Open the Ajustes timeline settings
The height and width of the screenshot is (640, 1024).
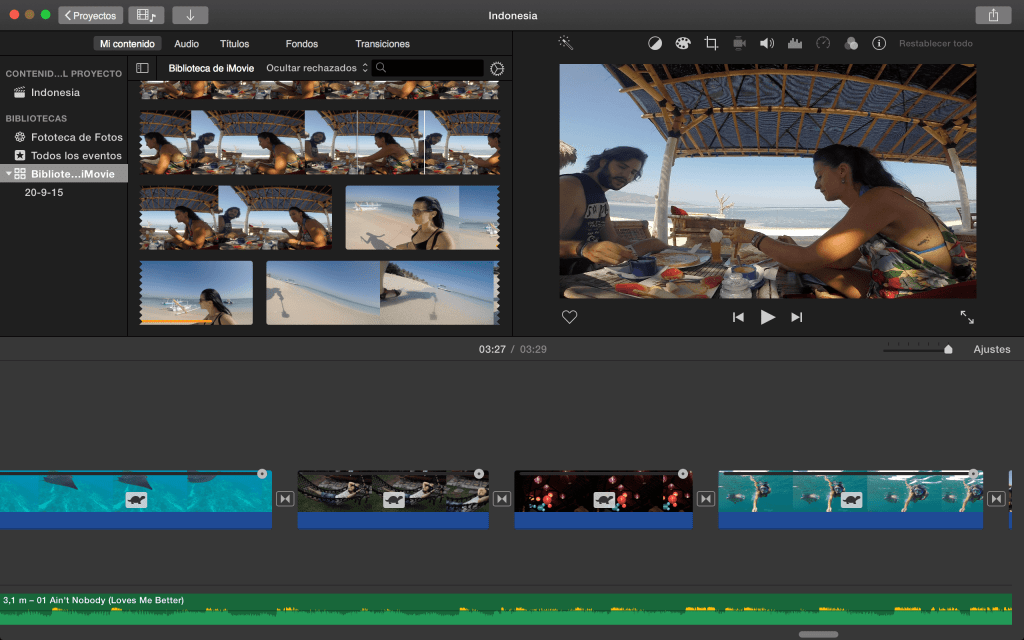tap(992, 349)
